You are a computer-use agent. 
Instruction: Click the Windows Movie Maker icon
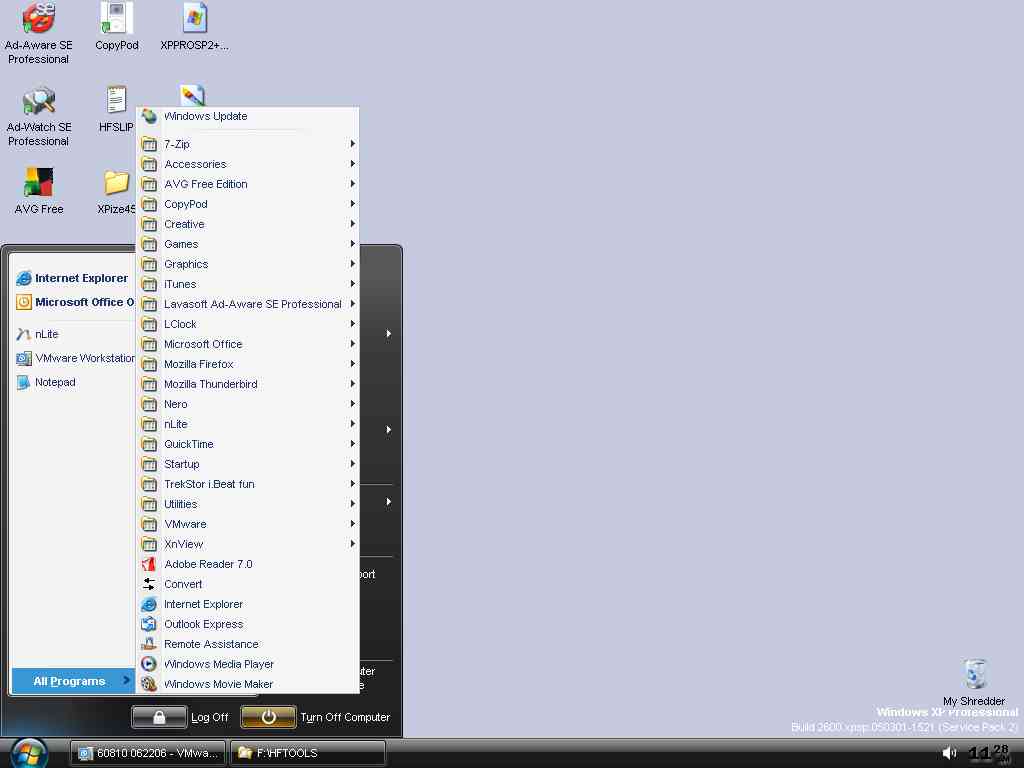[x=149, y=684]
